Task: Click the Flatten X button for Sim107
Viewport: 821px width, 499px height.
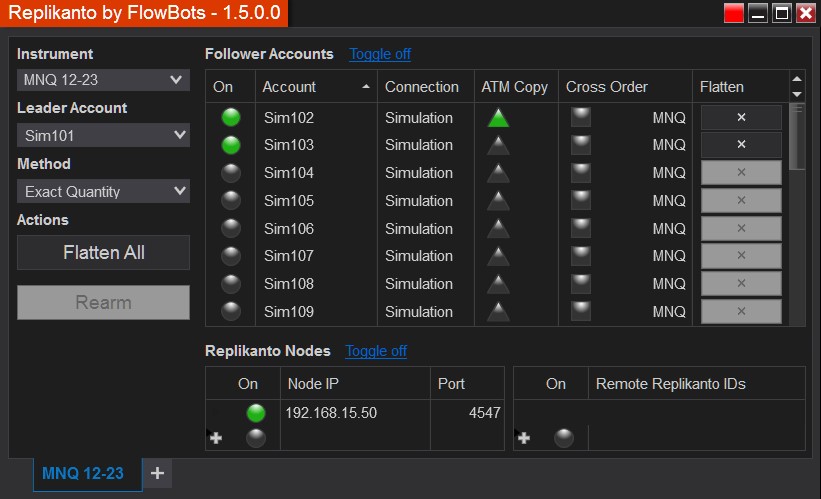Action: [741, 256]
